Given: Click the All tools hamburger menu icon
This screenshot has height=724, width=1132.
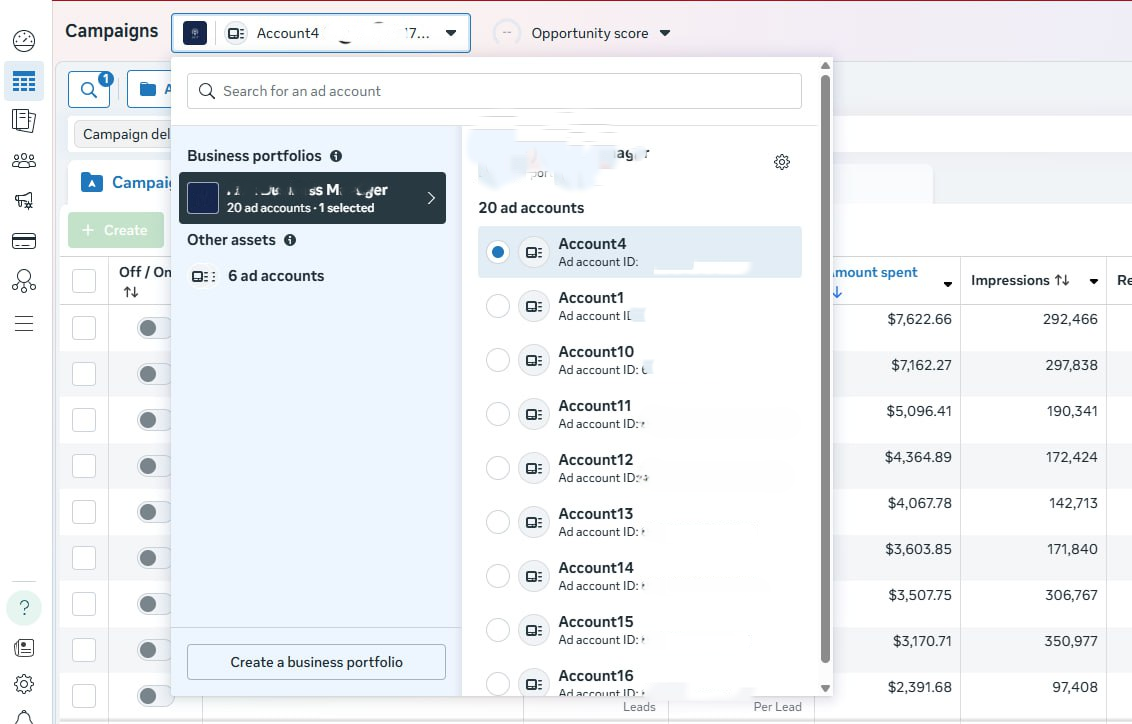Looking at the screenshot, I should [24, 323].
